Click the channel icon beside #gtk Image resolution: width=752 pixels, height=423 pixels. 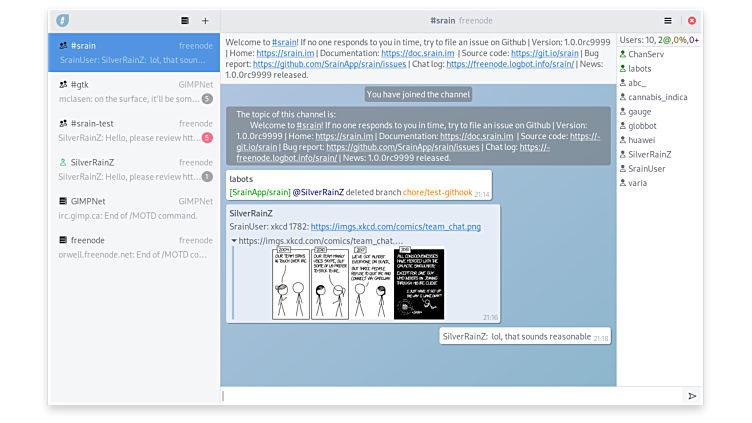coord(63,85)
